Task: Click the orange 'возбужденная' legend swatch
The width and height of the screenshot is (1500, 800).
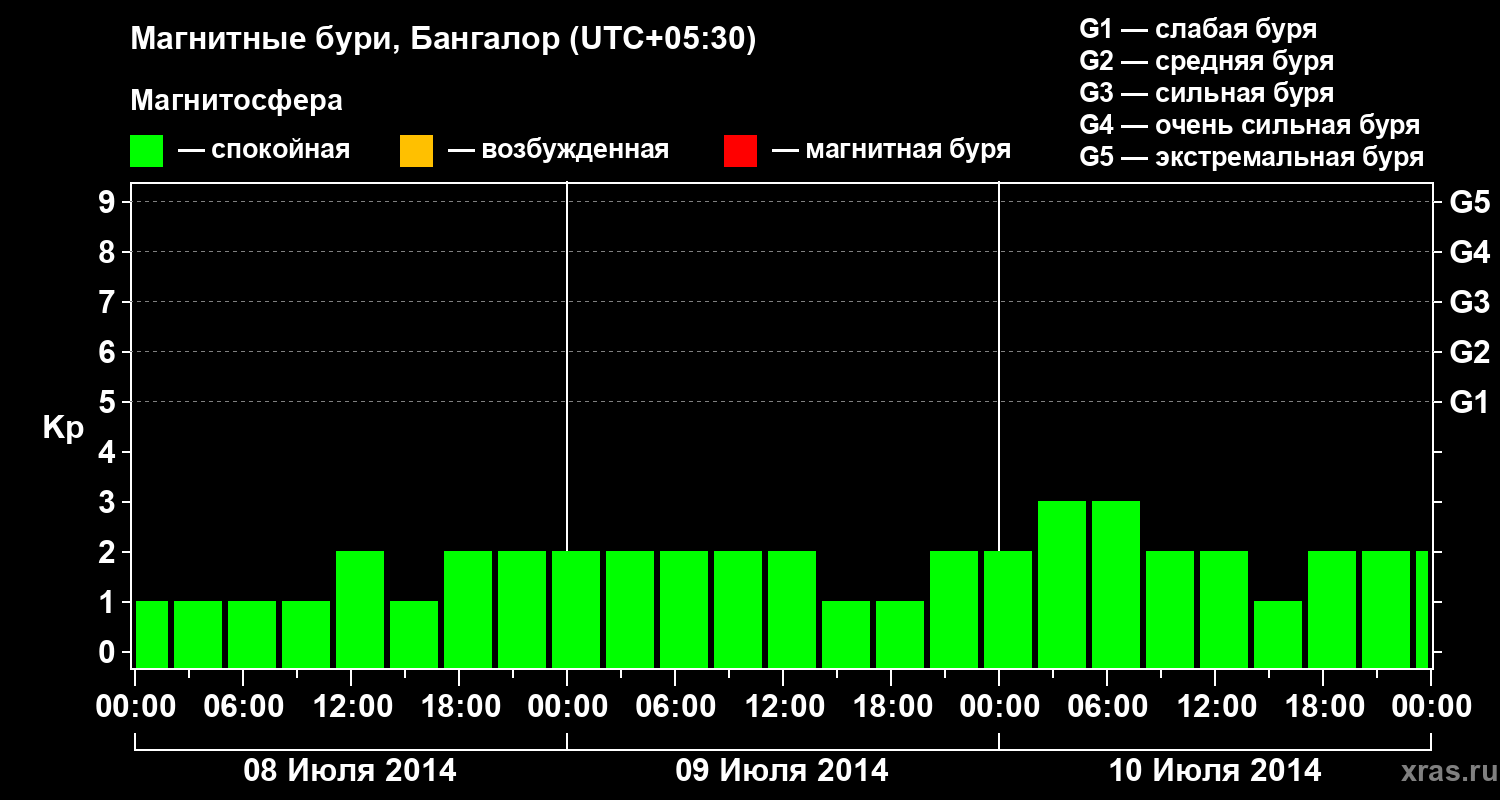Action: [x=416, y=151]
